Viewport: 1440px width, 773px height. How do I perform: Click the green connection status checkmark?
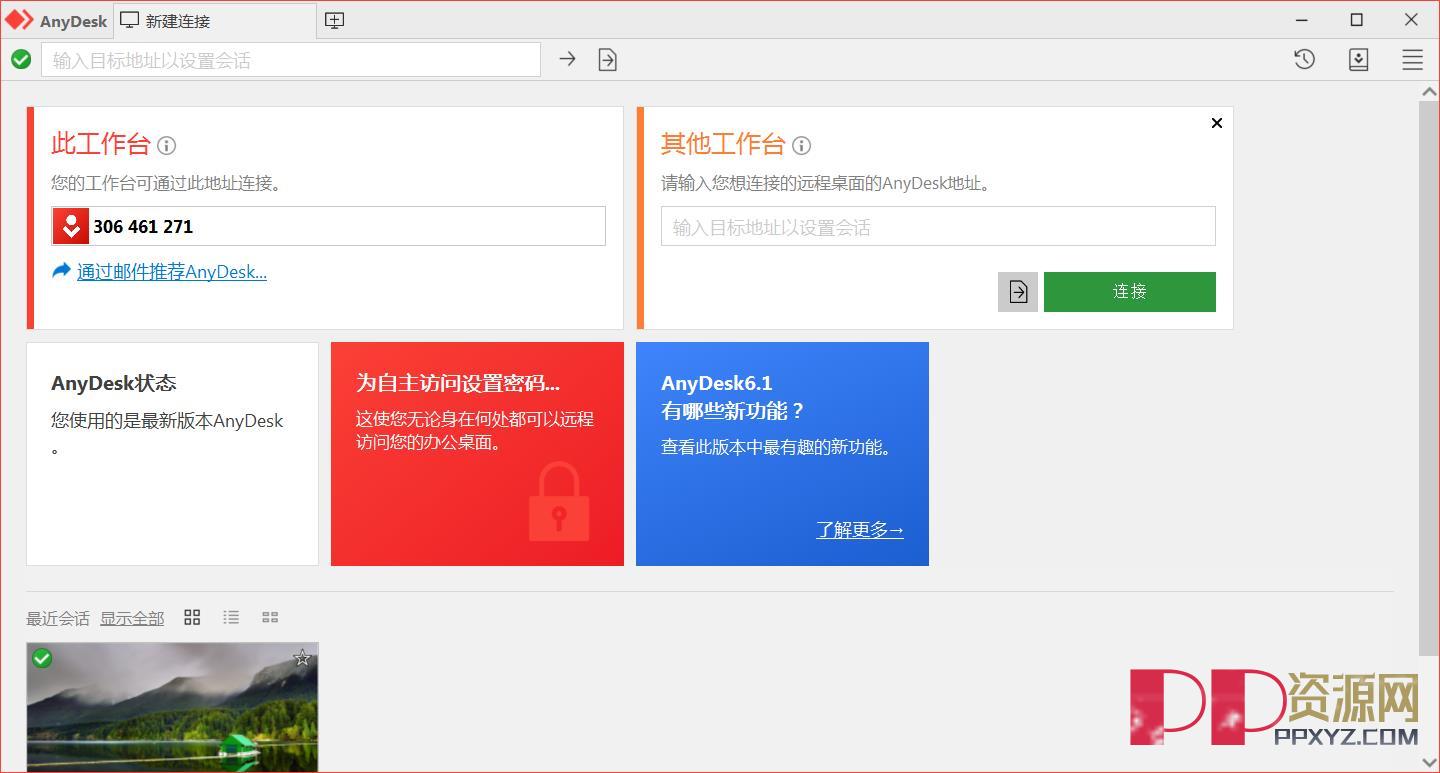point(21,59)
